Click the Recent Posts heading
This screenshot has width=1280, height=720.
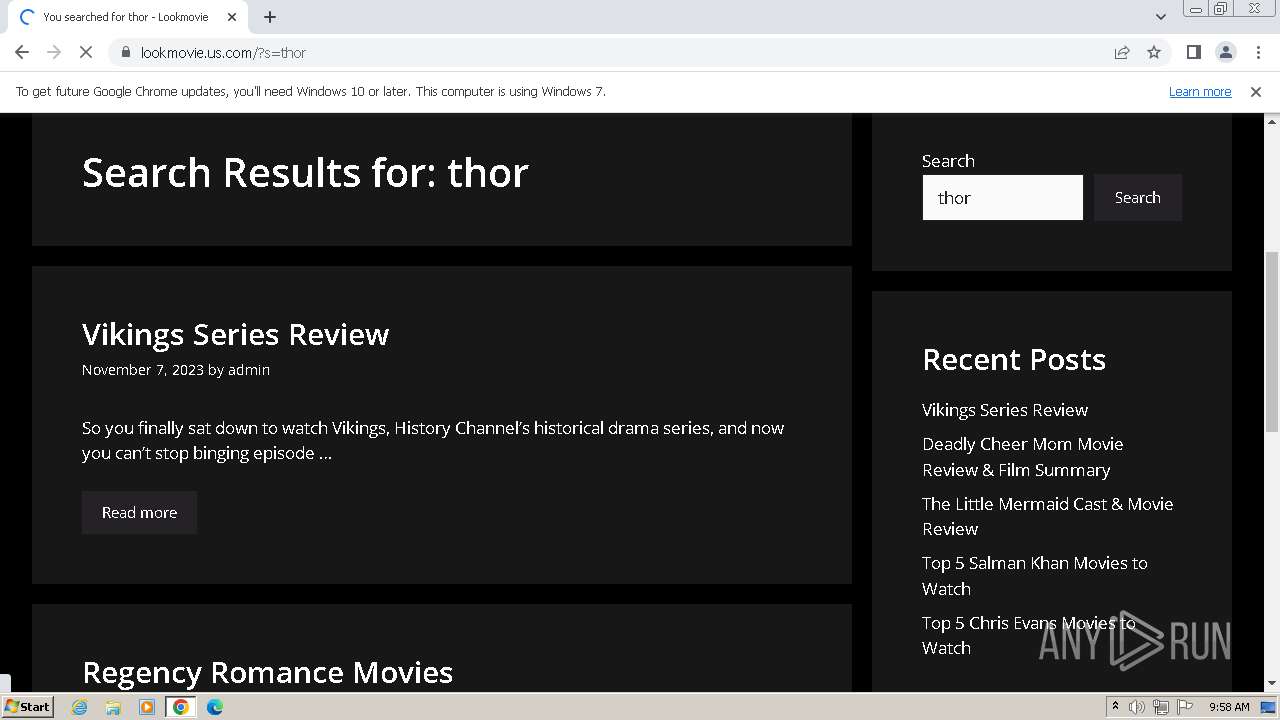click(x=1014, y=359)
